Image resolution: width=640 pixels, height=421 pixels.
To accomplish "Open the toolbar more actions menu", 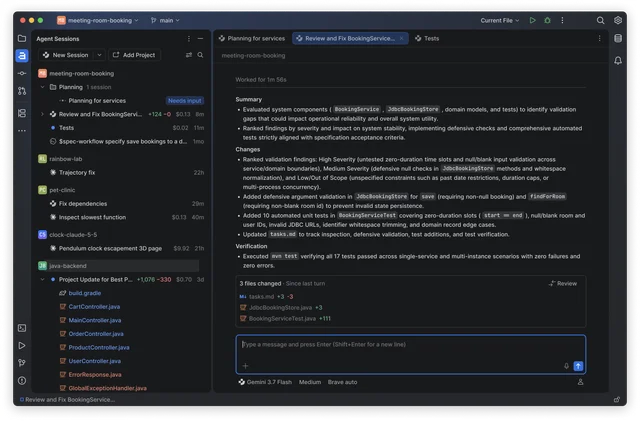I will (x=562, y=20).
